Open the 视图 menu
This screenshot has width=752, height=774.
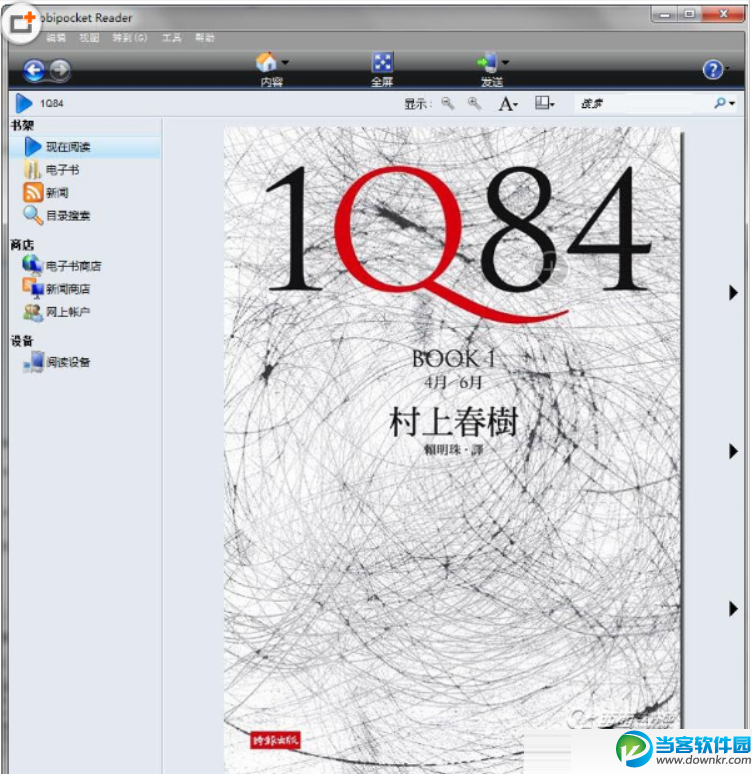[89, 38]
